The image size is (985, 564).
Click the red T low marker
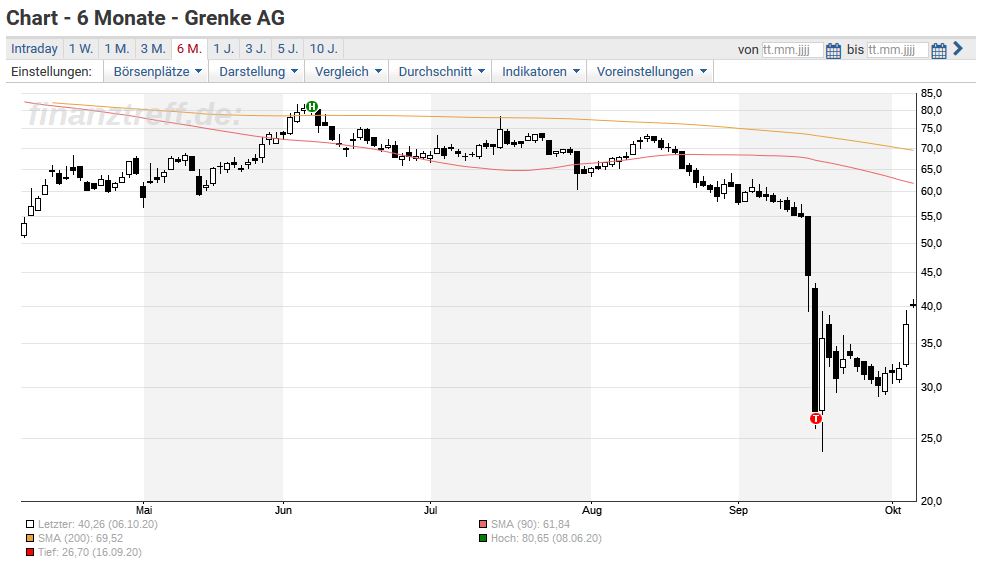click(x=816, y=418)
